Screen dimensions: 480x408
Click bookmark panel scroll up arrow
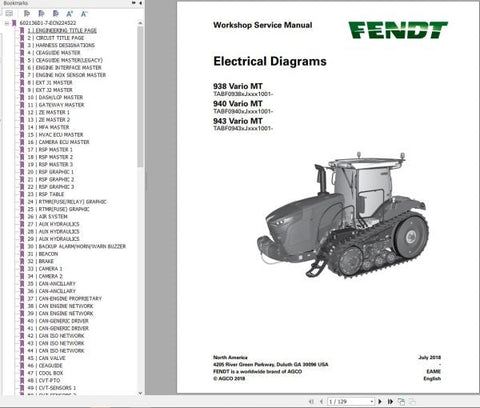(x=140, y=23)
